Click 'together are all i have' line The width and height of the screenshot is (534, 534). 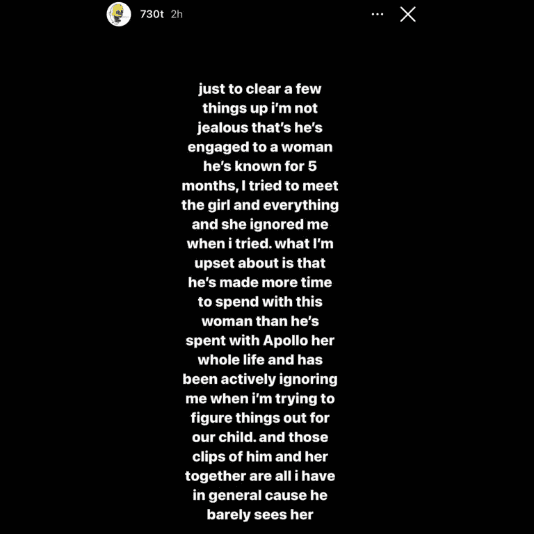(x=260, y=476)
